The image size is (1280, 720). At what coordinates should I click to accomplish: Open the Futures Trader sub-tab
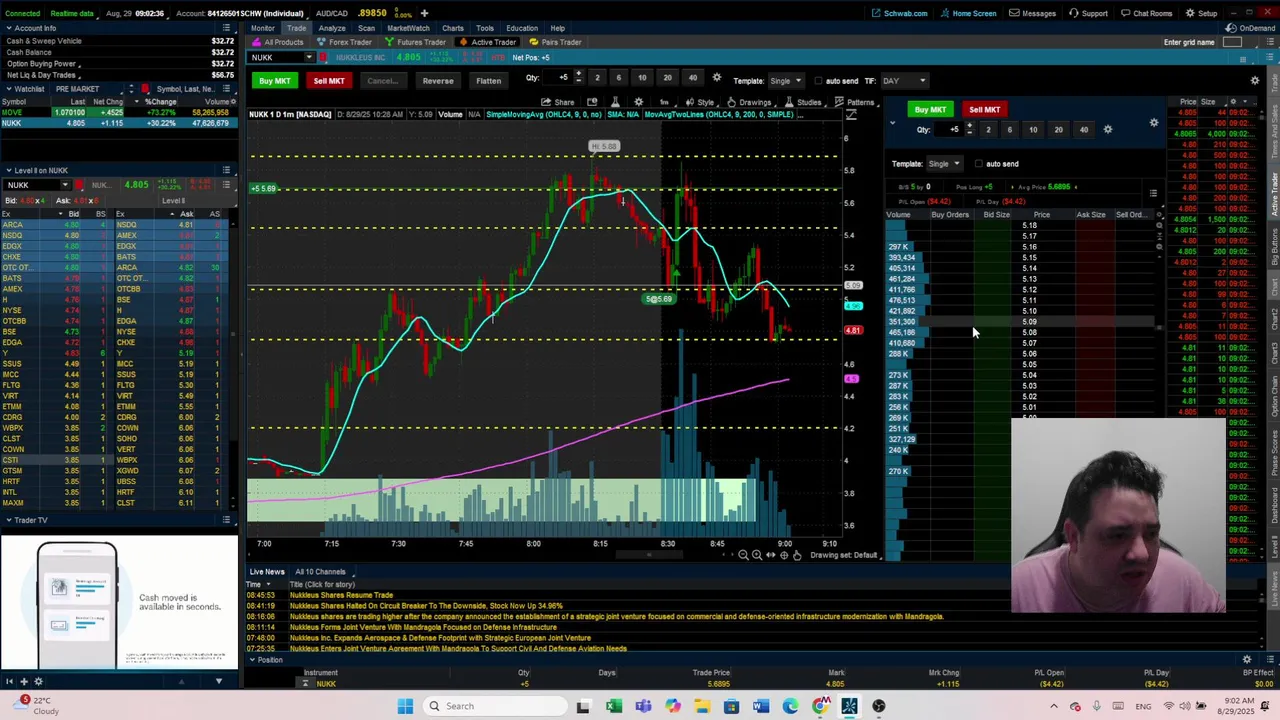[415, 42]
